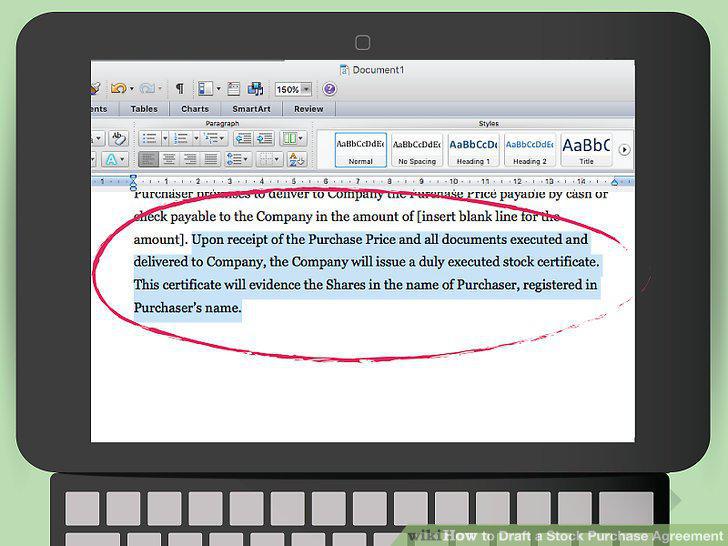Viewport: 728px width, 546px height.
Task: Open the Undo history dropdown arrow
Action: 132,88
